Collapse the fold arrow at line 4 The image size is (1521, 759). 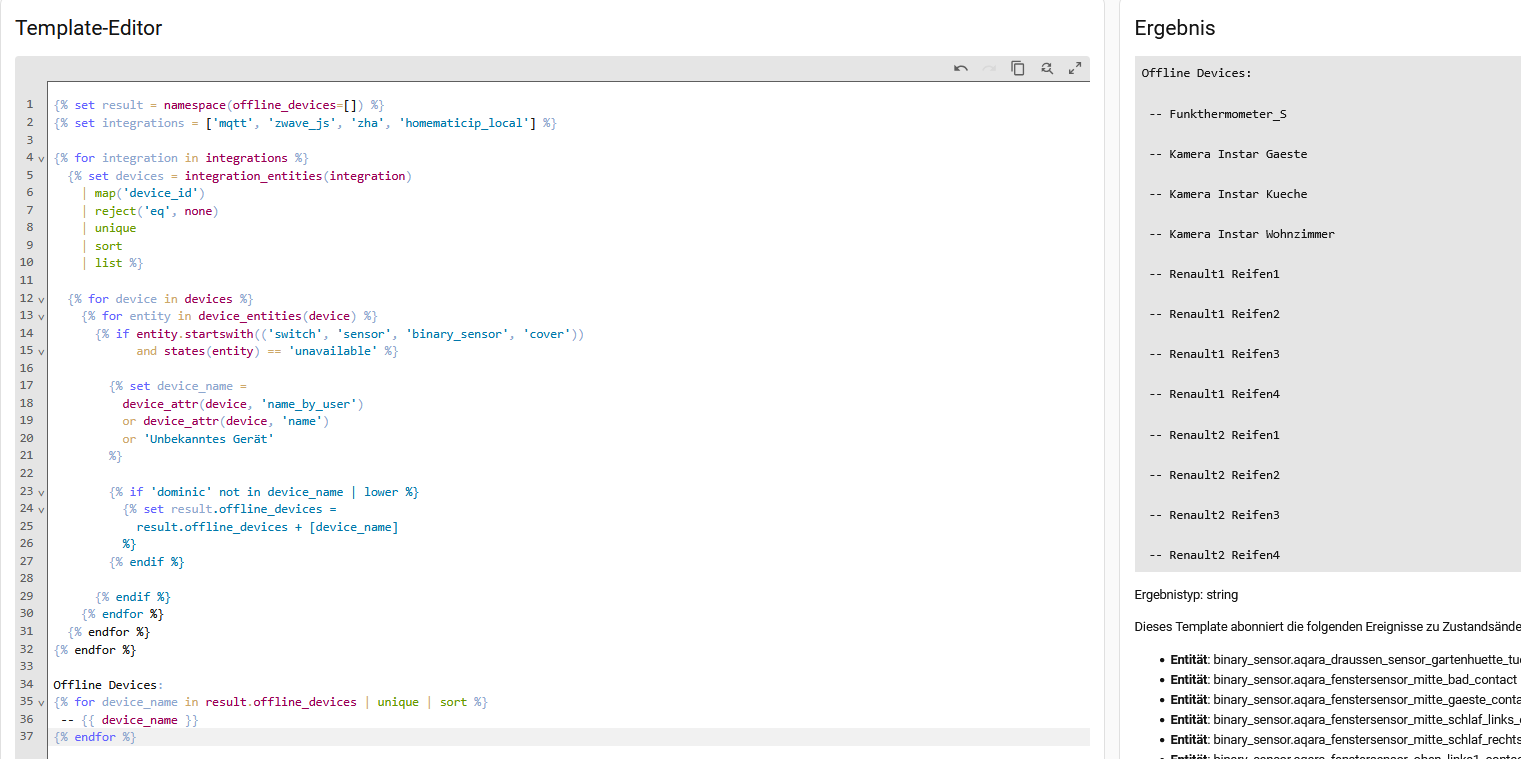[41, 158]
